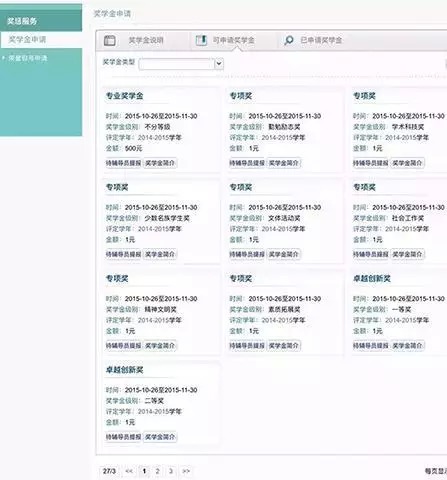This screenshot has width=447, height=480.
Task: Click 待辅导员提报 on the 勤勉励志奖 card
Action: [x=247, y=163]
